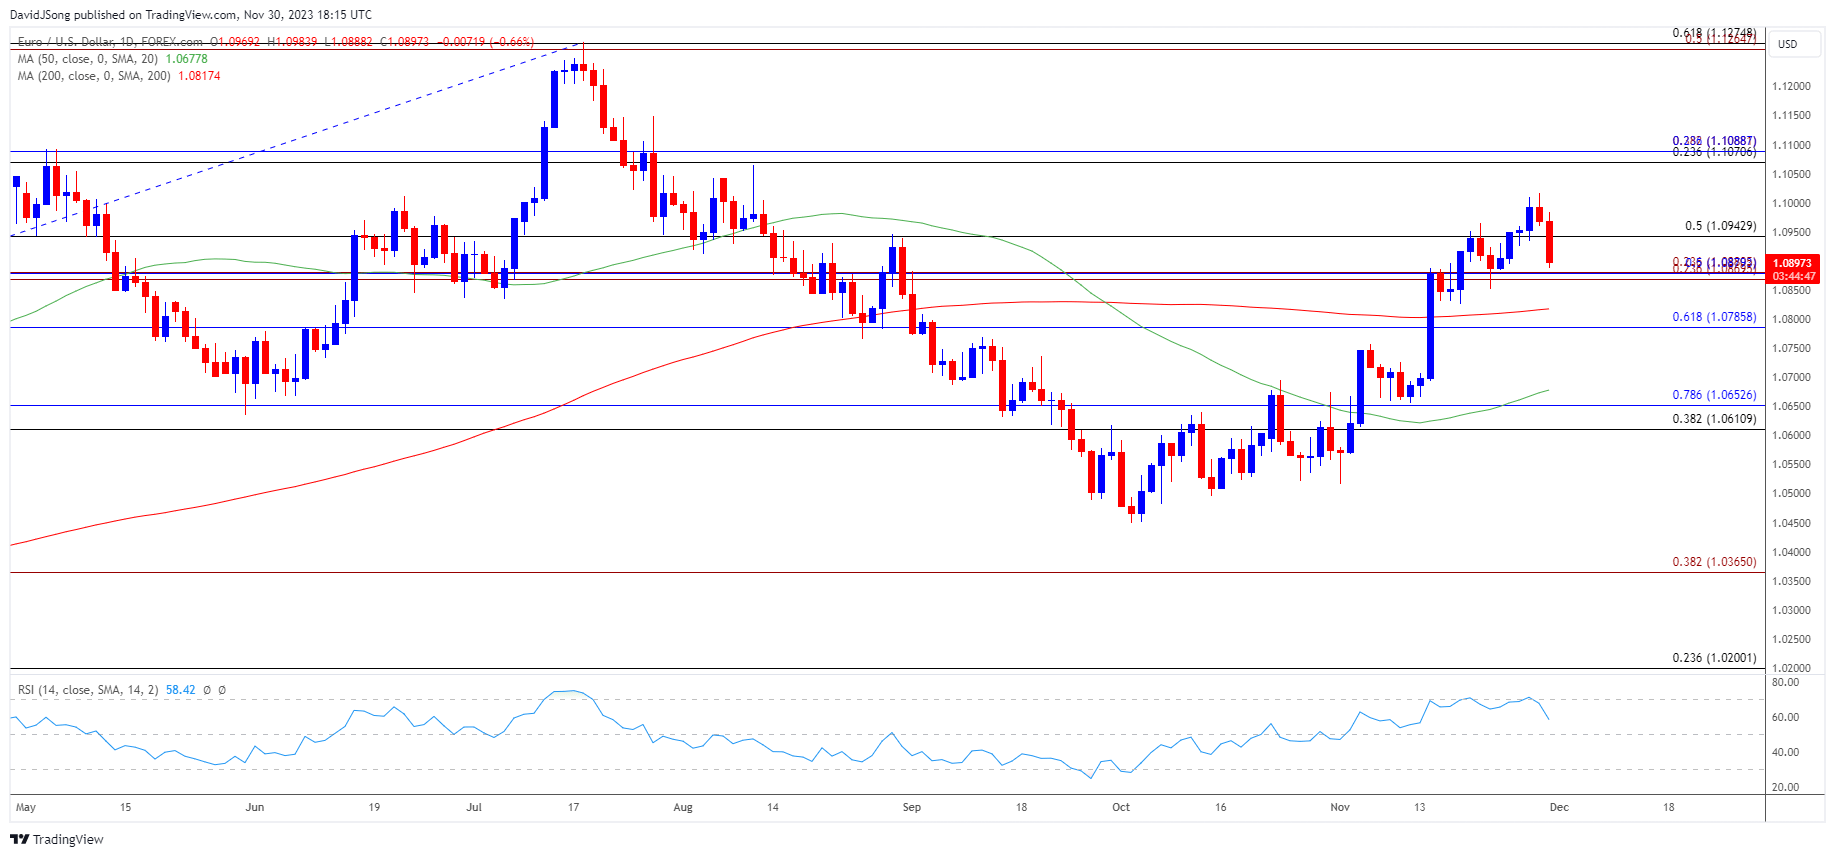Viewport: 1835px width, 857px height.
Task: Click the 1.05000 price axis label
Action: [x=1791, y=494]
